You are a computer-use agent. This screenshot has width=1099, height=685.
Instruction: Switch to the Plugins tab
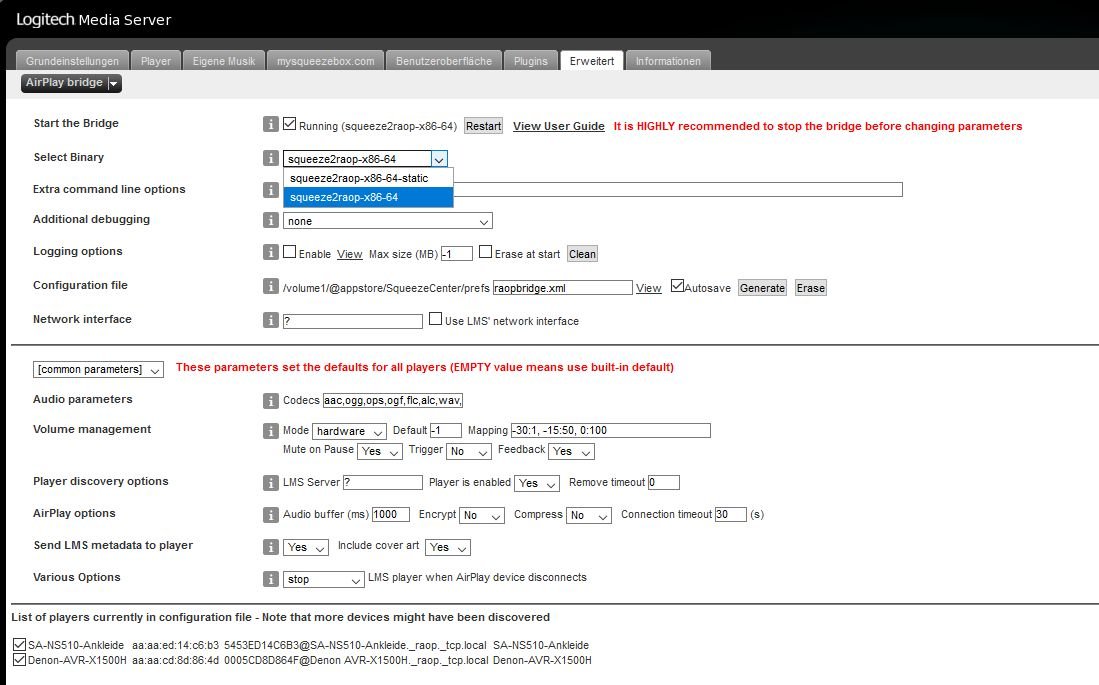click(x=530, y=61)
